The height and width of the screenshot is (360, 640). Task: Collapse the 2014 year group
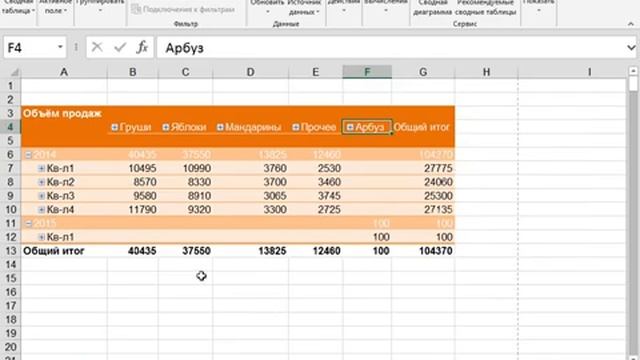29,155
